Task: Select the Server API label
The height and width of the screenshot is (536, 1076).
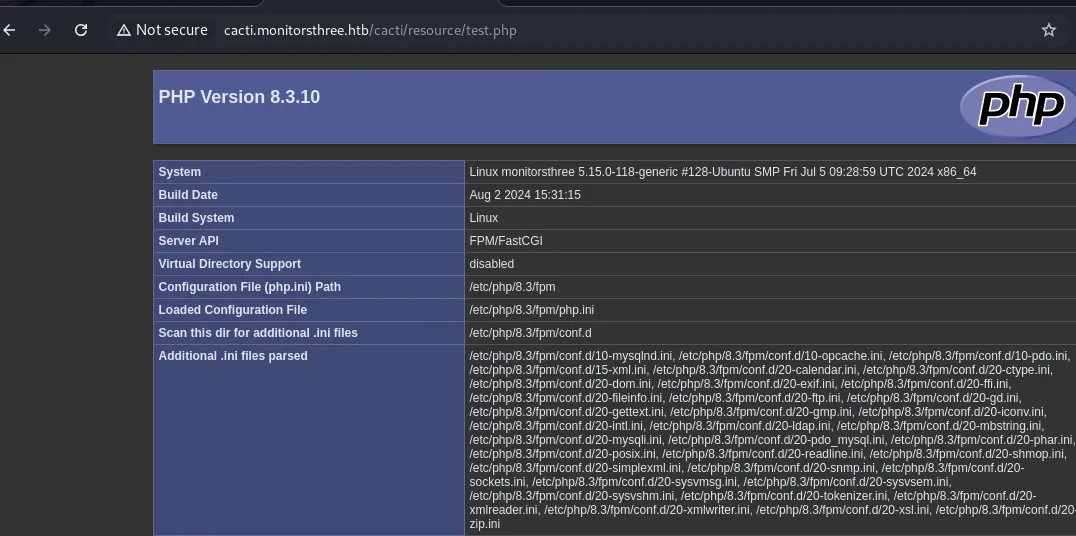Action: 189,241
